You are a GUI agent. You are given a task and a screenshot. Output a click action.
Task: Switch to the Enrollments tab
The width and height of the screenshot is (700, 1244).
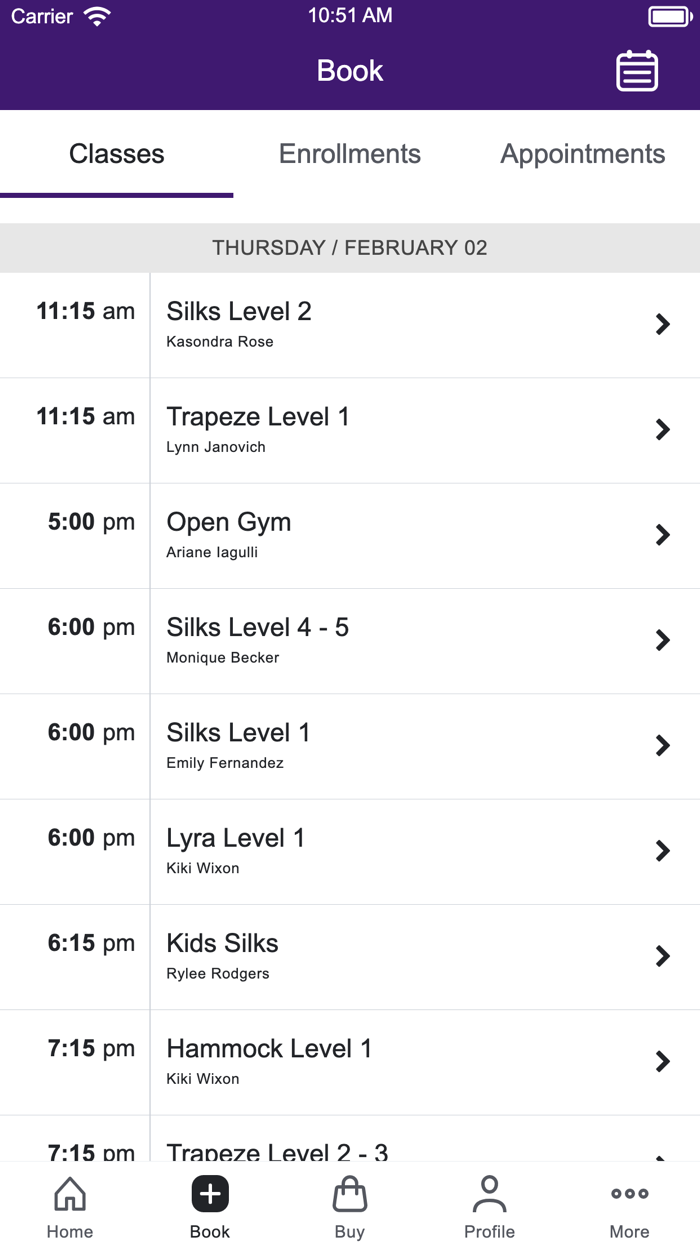point(350,154)
